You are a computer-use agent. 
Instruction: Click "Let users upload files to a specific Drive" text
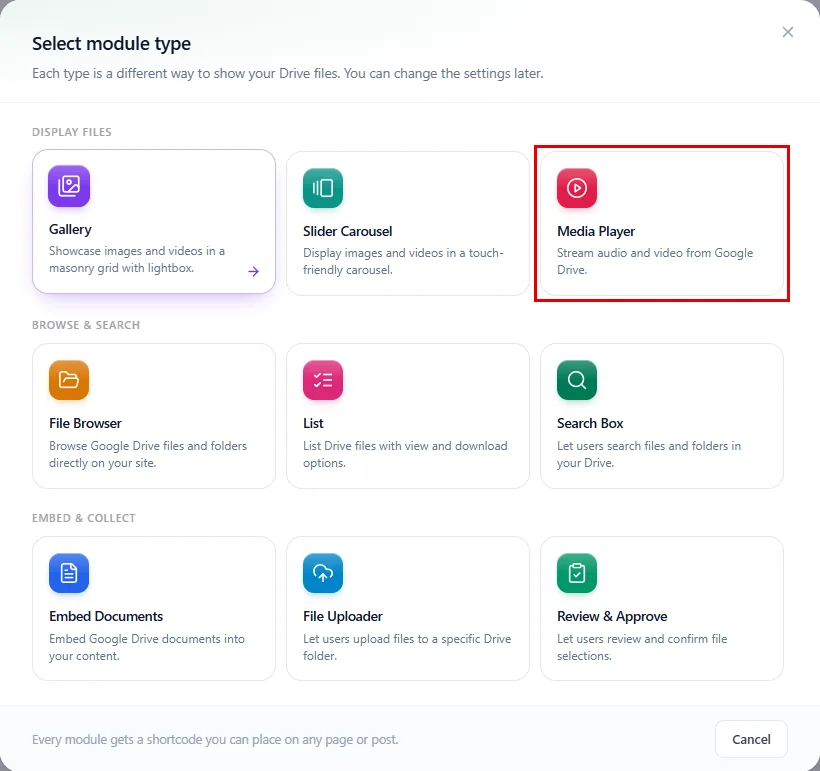(407, 648)
